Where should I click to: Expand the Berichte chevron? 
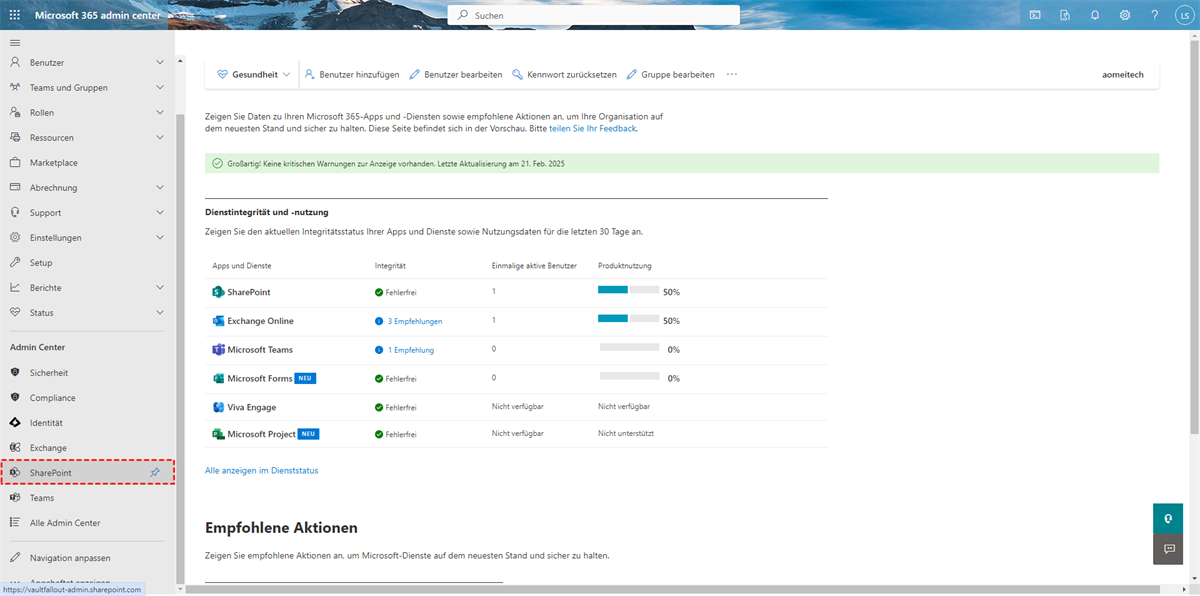160,288
